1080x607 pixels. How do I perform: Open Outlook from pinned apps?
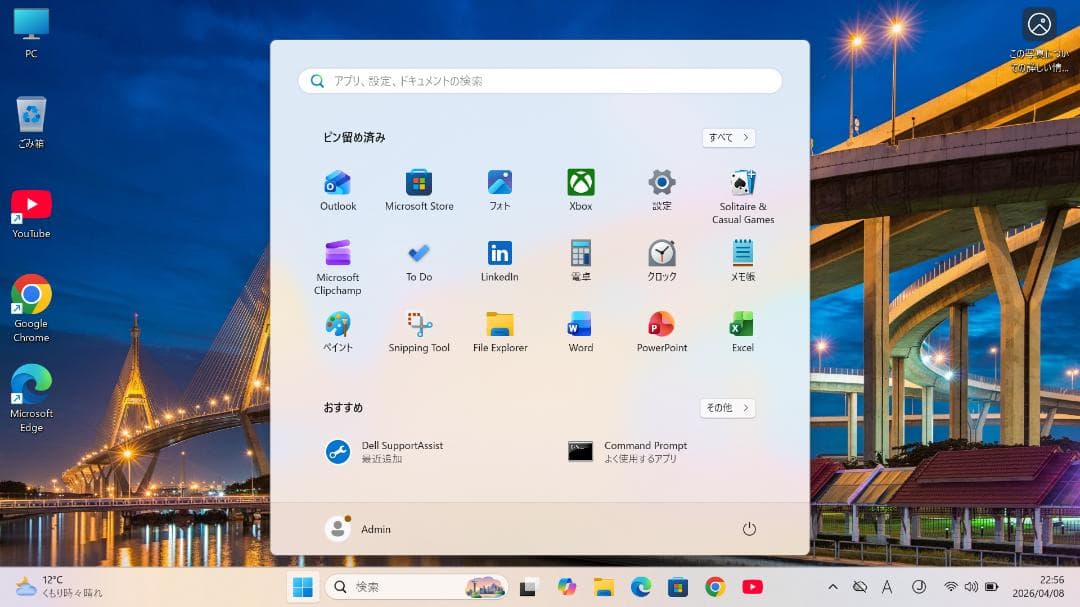pos(338,191)
